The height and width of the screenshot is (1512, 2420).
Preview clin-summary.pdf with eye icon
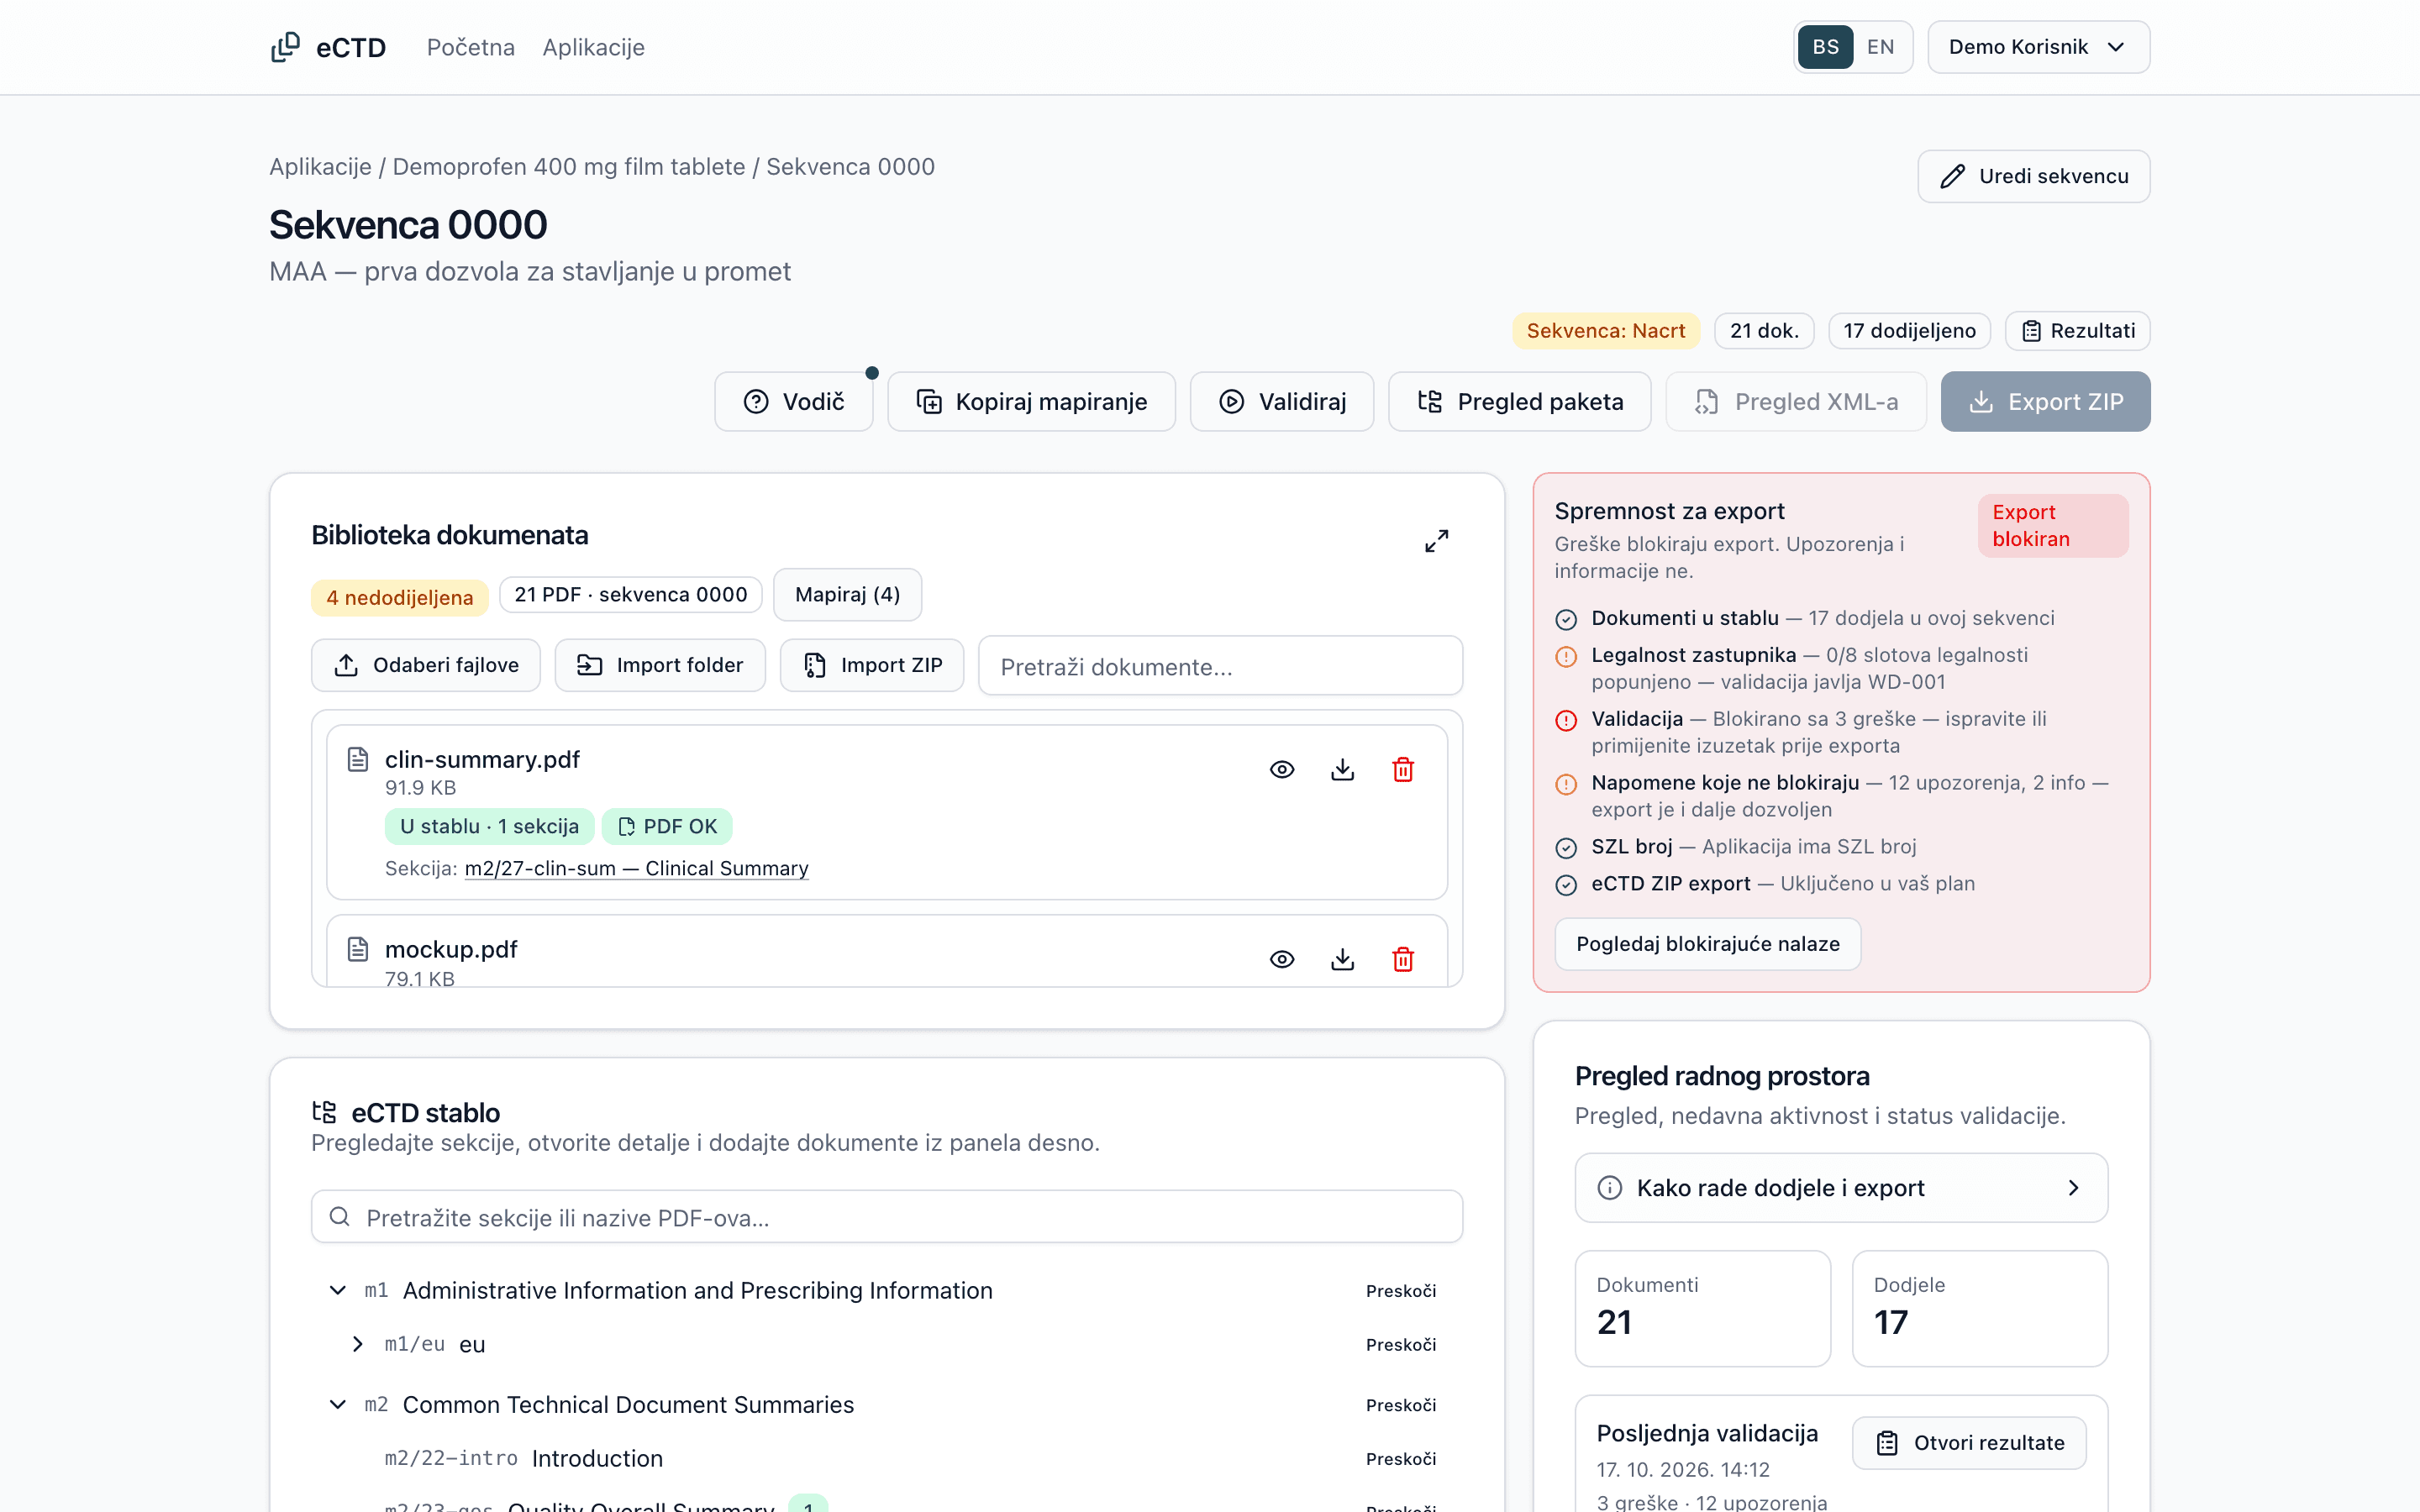pos(1282,769)
